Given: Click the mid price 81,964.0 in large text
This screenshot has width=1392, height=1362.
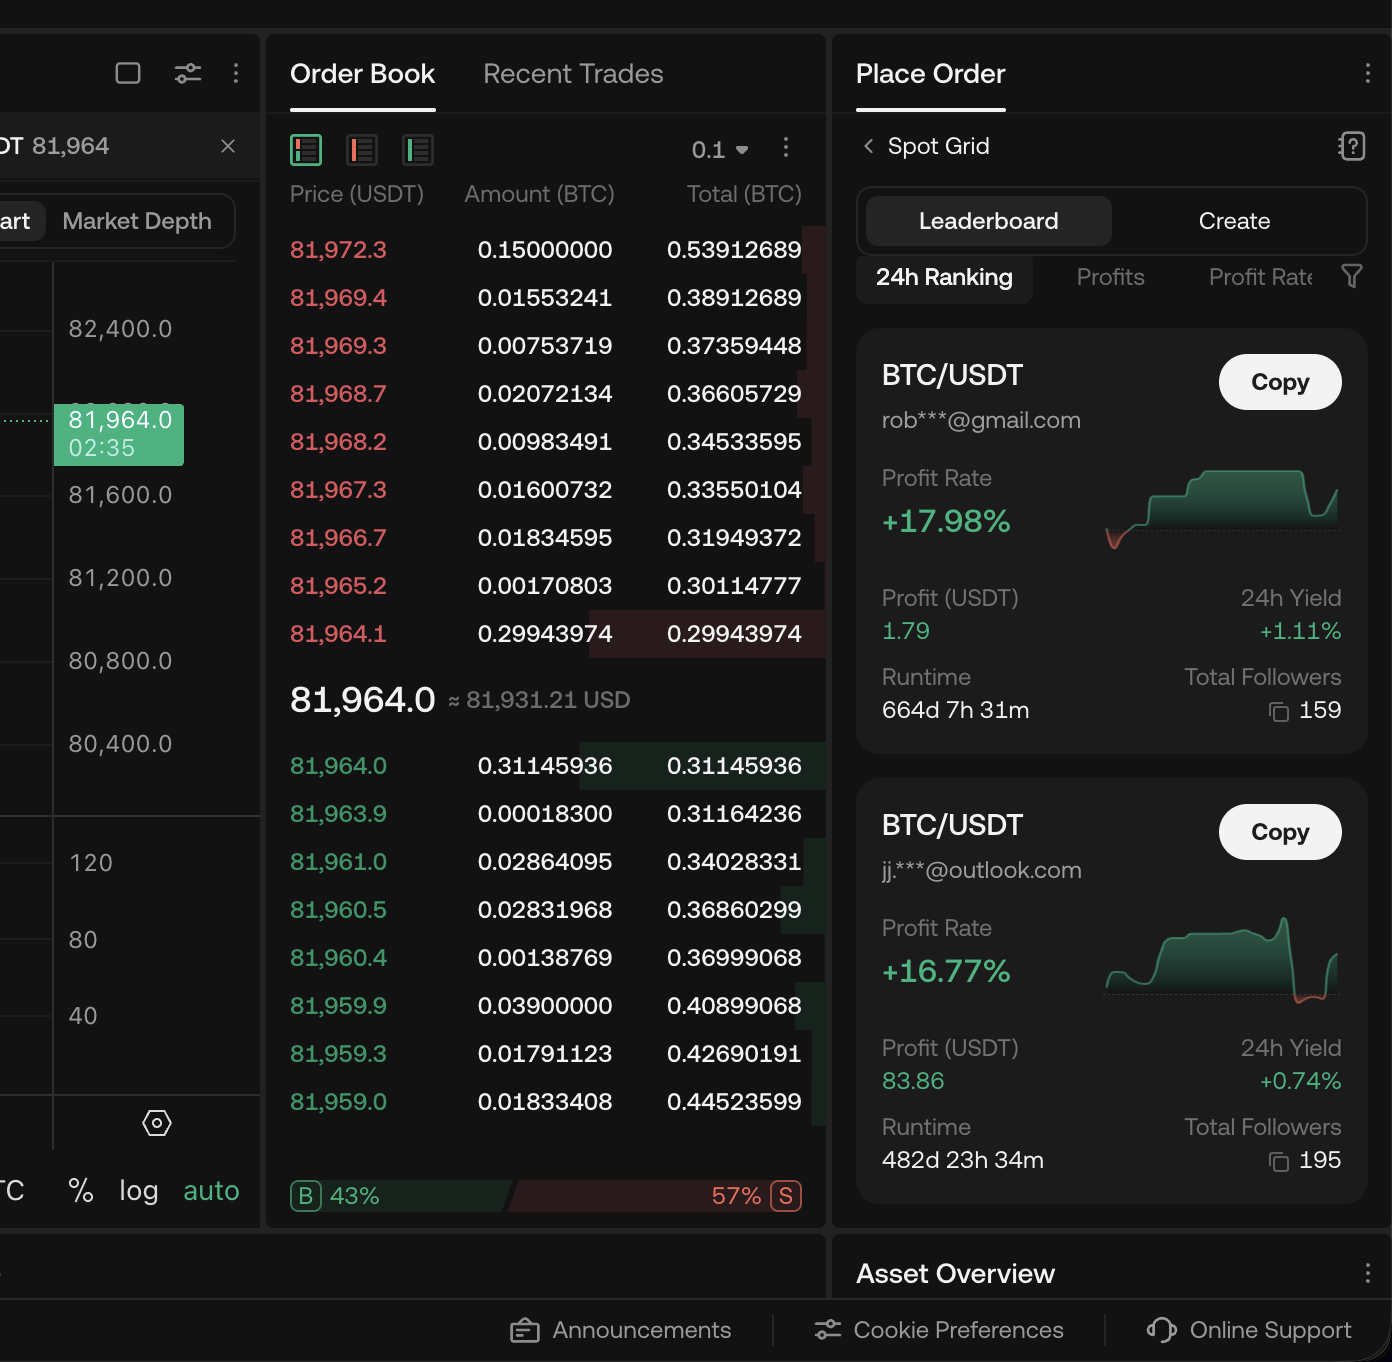Looking at the screenshot, I should (x=363, y=700).
